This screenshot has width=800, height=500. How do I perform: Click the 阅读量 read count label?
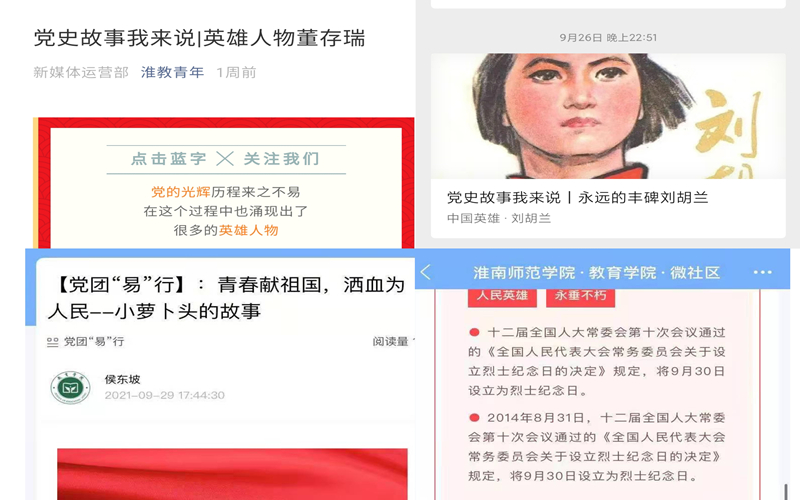[393, 341]
